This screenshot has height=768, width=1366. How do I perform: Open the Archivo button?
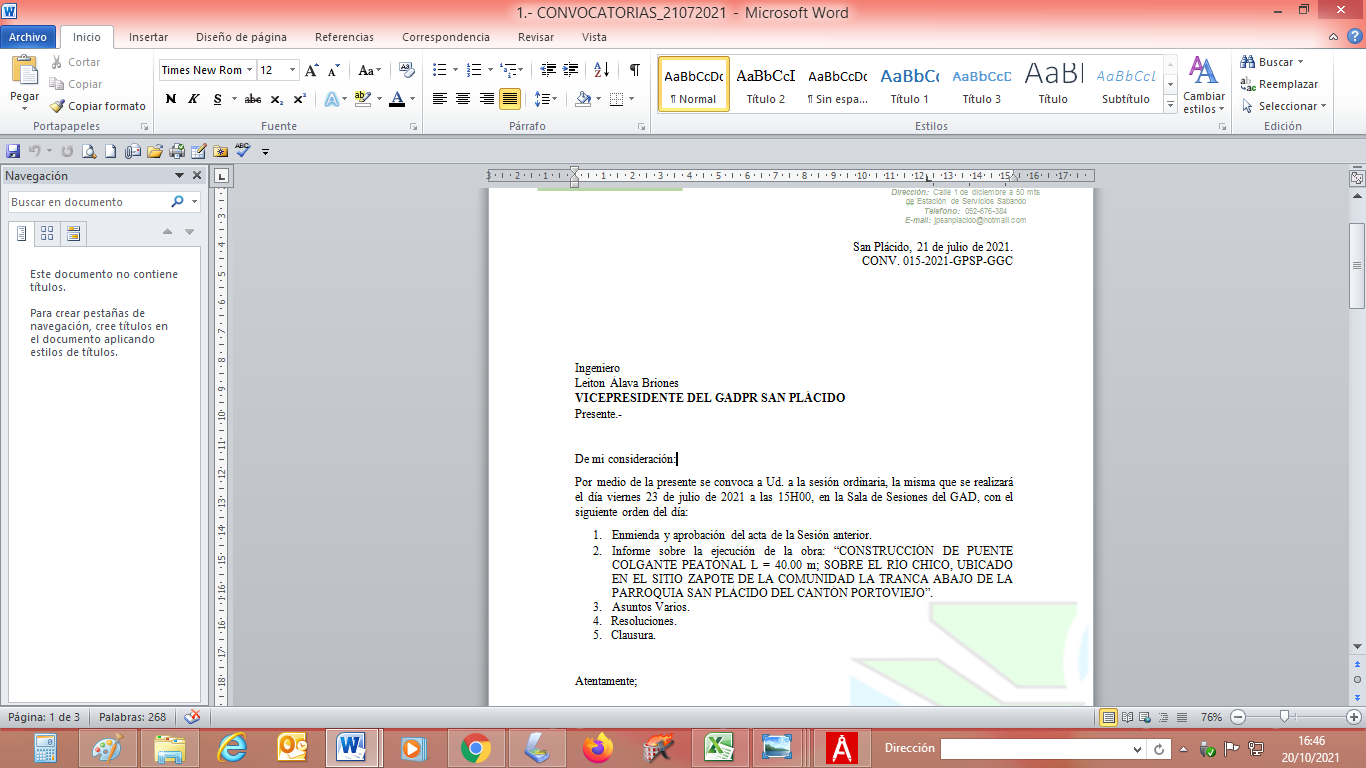click(28, 37)
